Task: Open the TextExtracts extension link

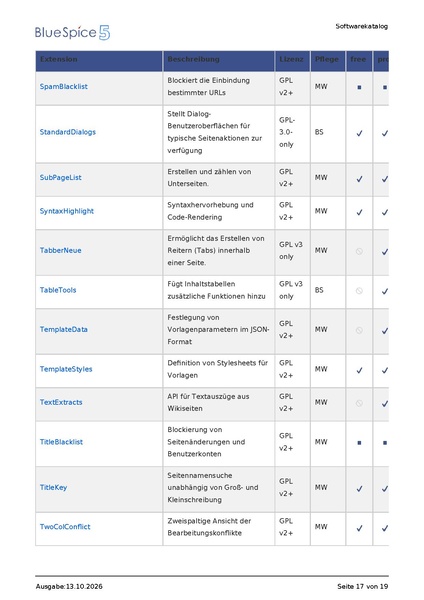Action: tap(61, 403)
